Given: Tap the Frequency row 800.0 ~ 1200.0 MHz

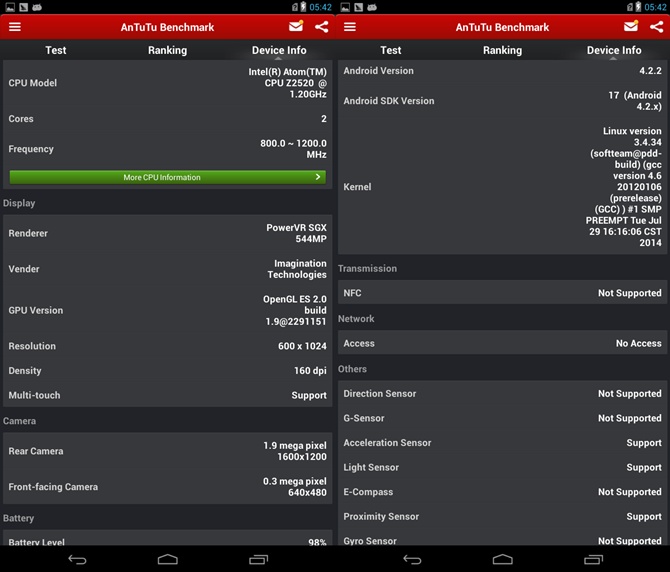Looking at the screenshot, I should pyautogui.click(x=168, y=149).
